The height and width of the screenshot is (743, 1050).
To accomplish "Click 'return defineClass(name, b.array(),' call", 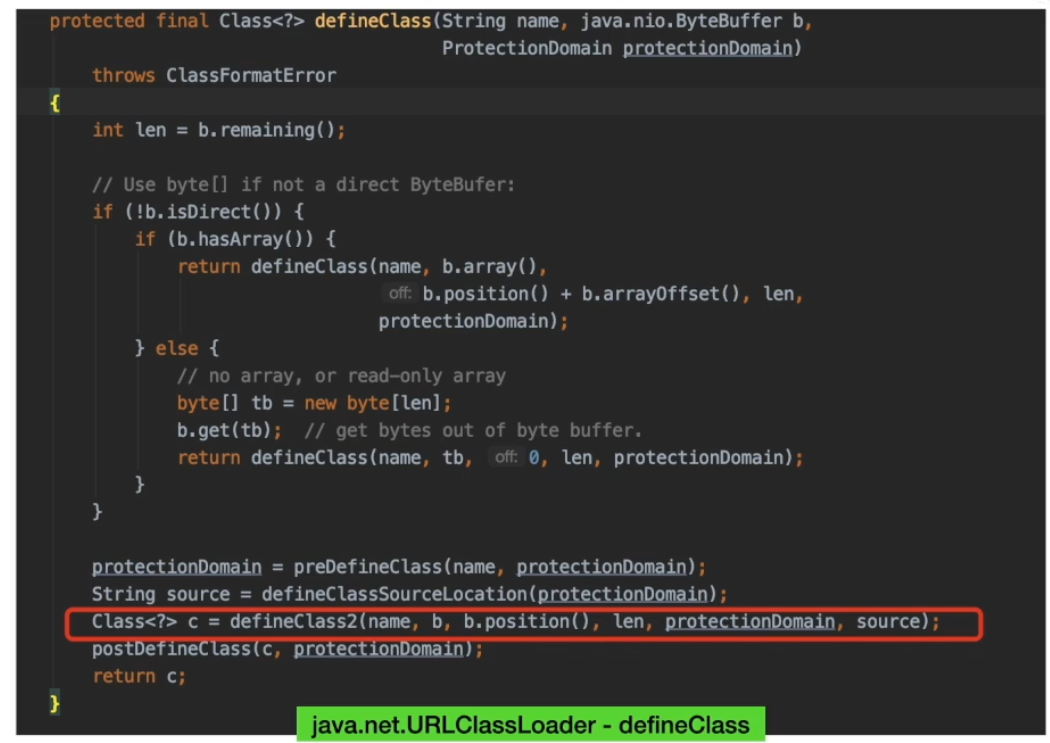I will (x=362, y=267).
